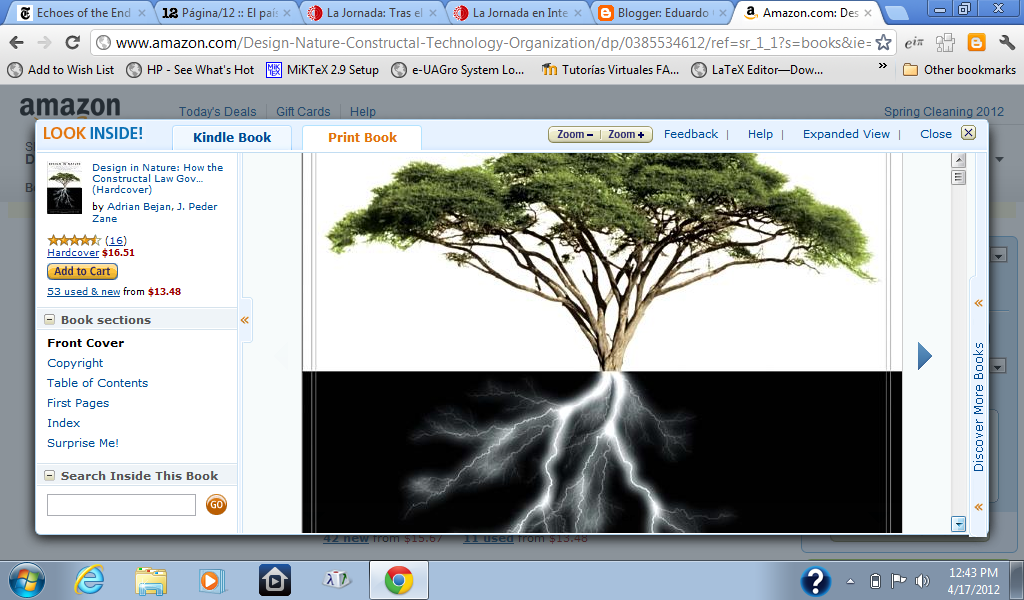Select the Print Book tab
This screenshot has height=600, width=1024.
[x=362, y=137]
